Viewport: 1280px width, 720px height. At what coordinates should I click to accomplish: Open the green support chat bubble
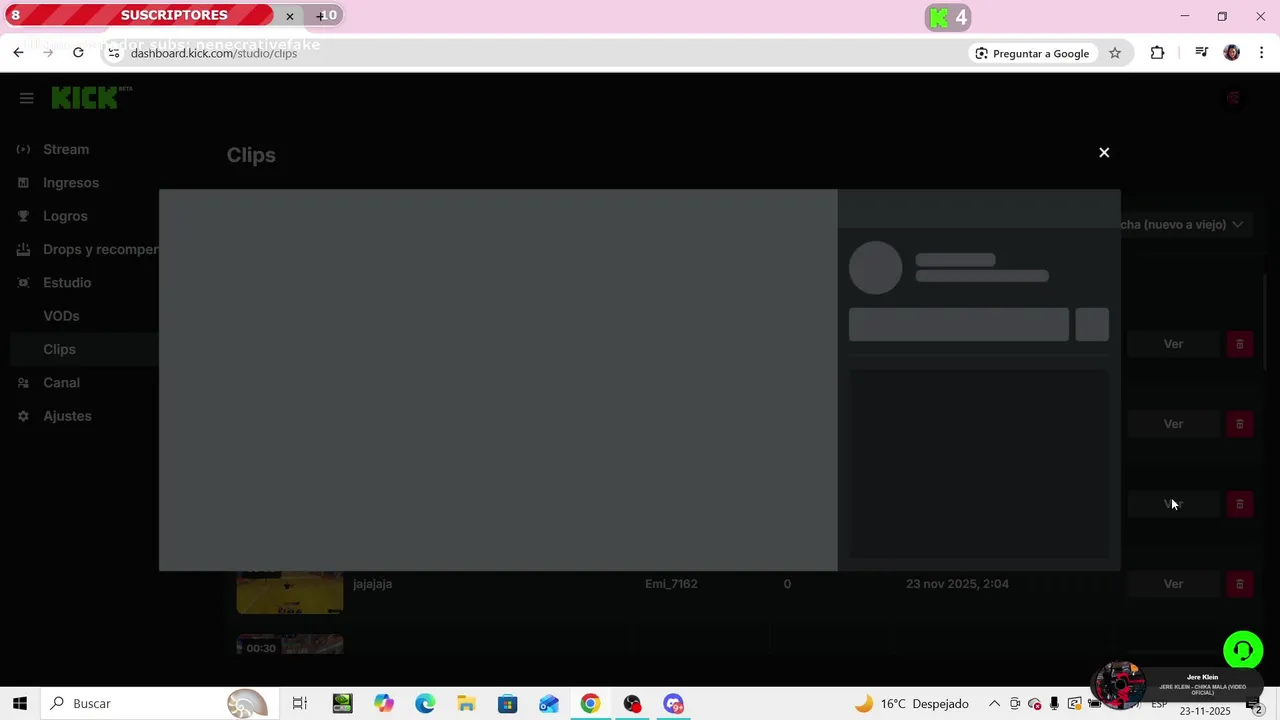[1243, 651]
